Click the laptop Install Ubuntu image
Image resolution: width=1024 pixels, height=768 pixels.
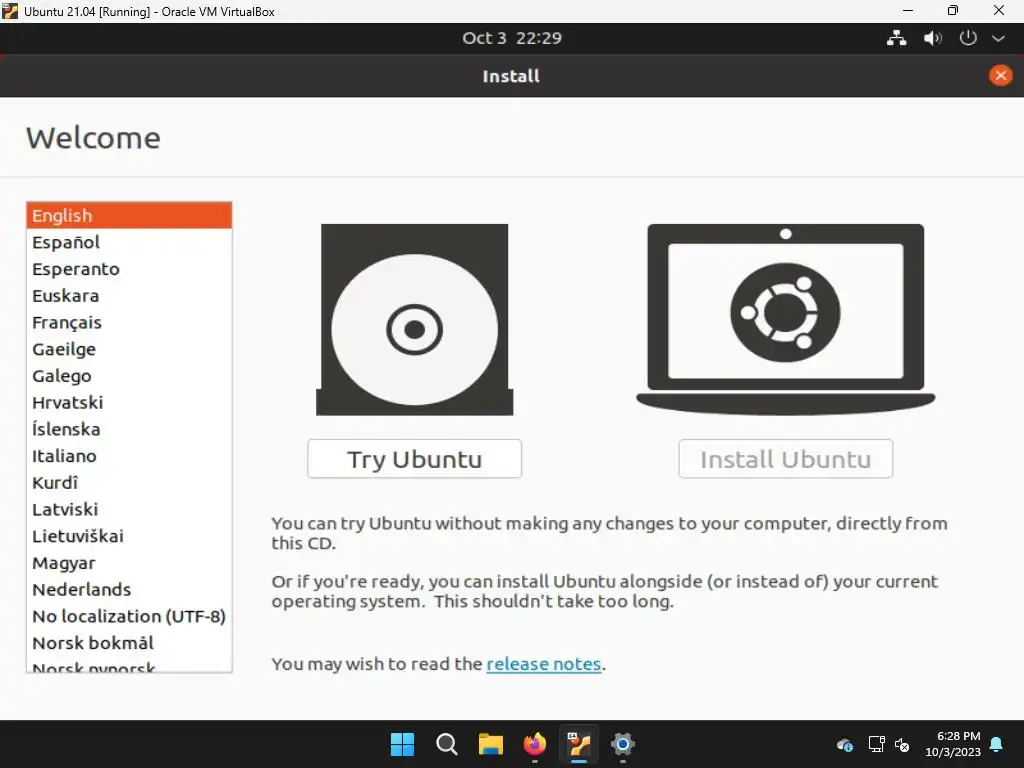click(x=786, y=319)
